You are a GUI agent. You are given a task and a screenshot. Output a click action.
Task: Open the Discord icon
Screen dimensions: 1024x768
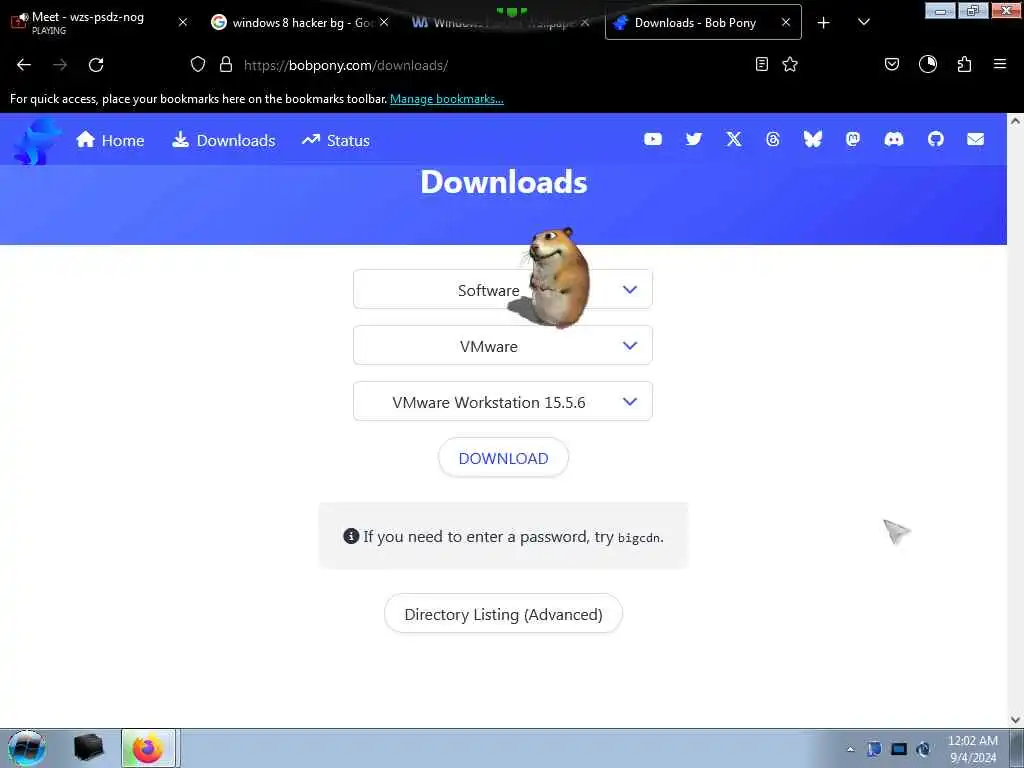[893, 139]
